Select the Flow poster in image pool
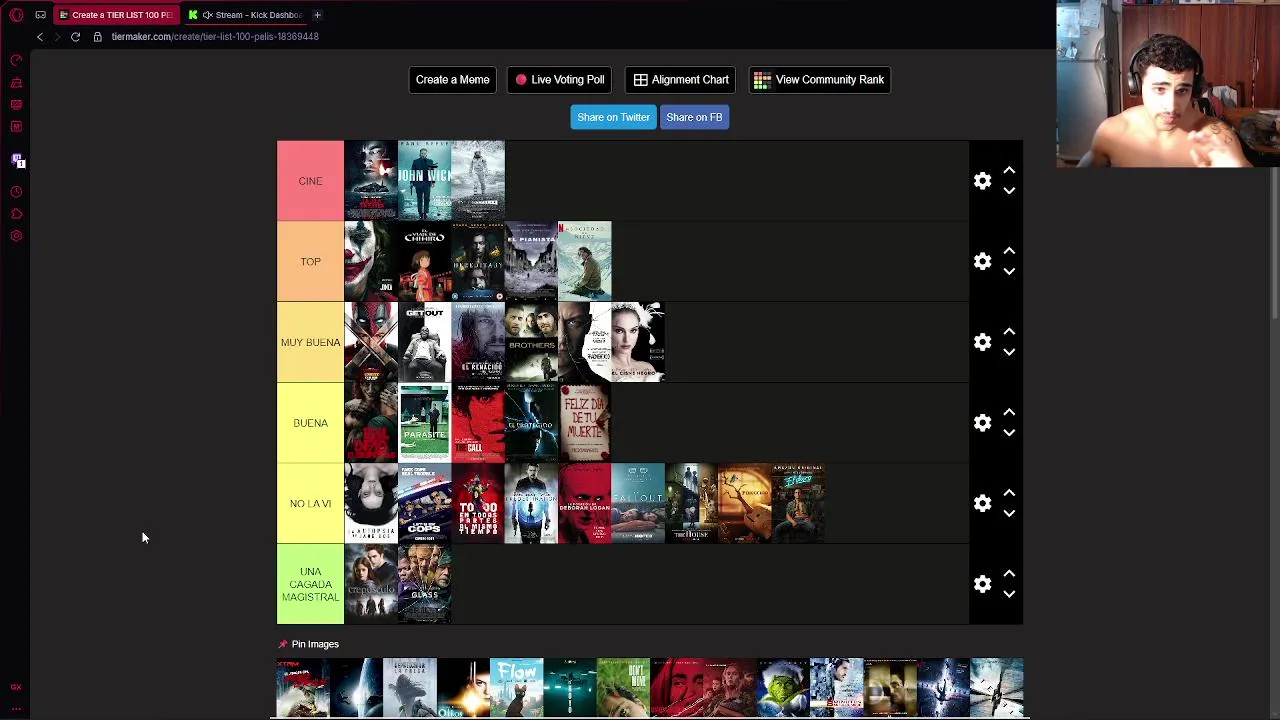The height and width of the screenshot is (720, 1280). [x=516, y=688]
